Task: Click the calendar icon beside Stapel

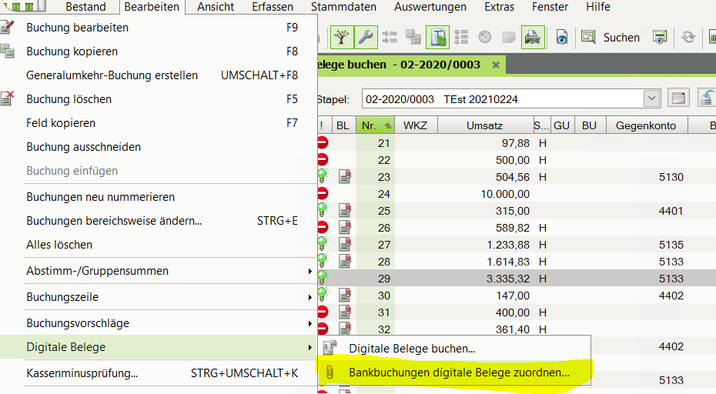Action: tap(679, 99)
